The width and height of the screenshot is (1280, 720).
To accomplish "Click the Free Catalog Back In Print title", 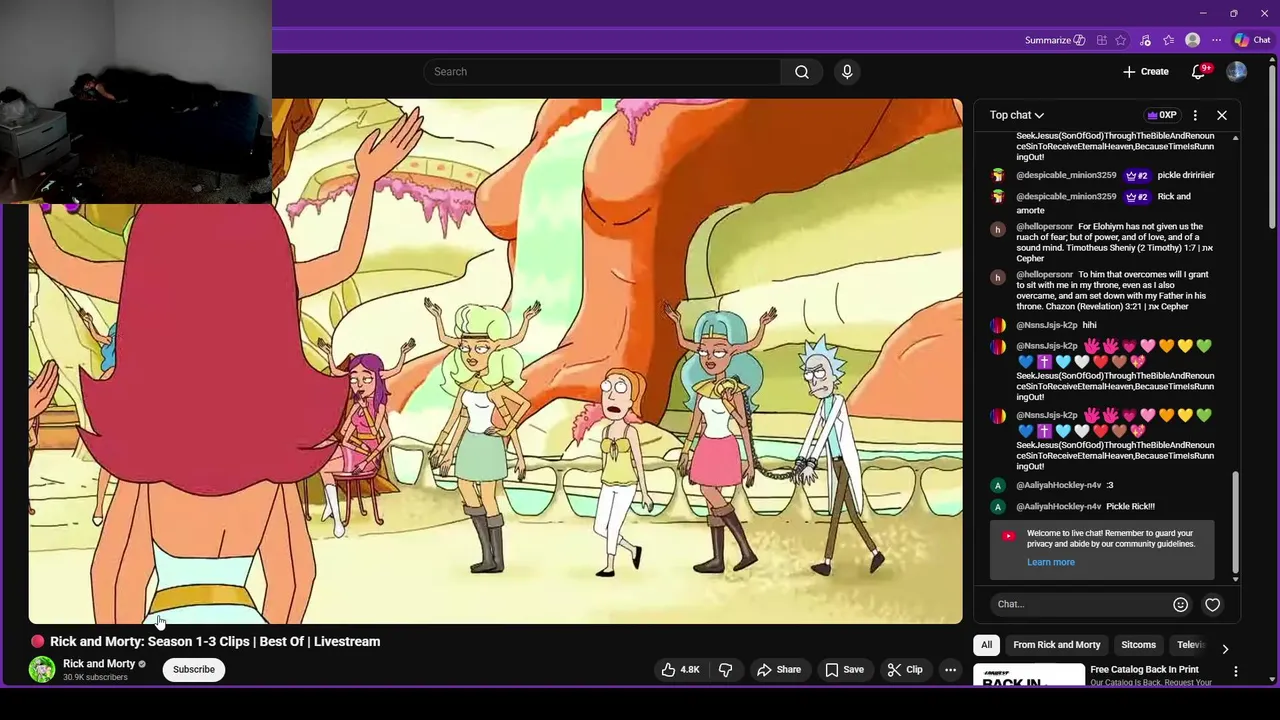I will point(1144,670).
